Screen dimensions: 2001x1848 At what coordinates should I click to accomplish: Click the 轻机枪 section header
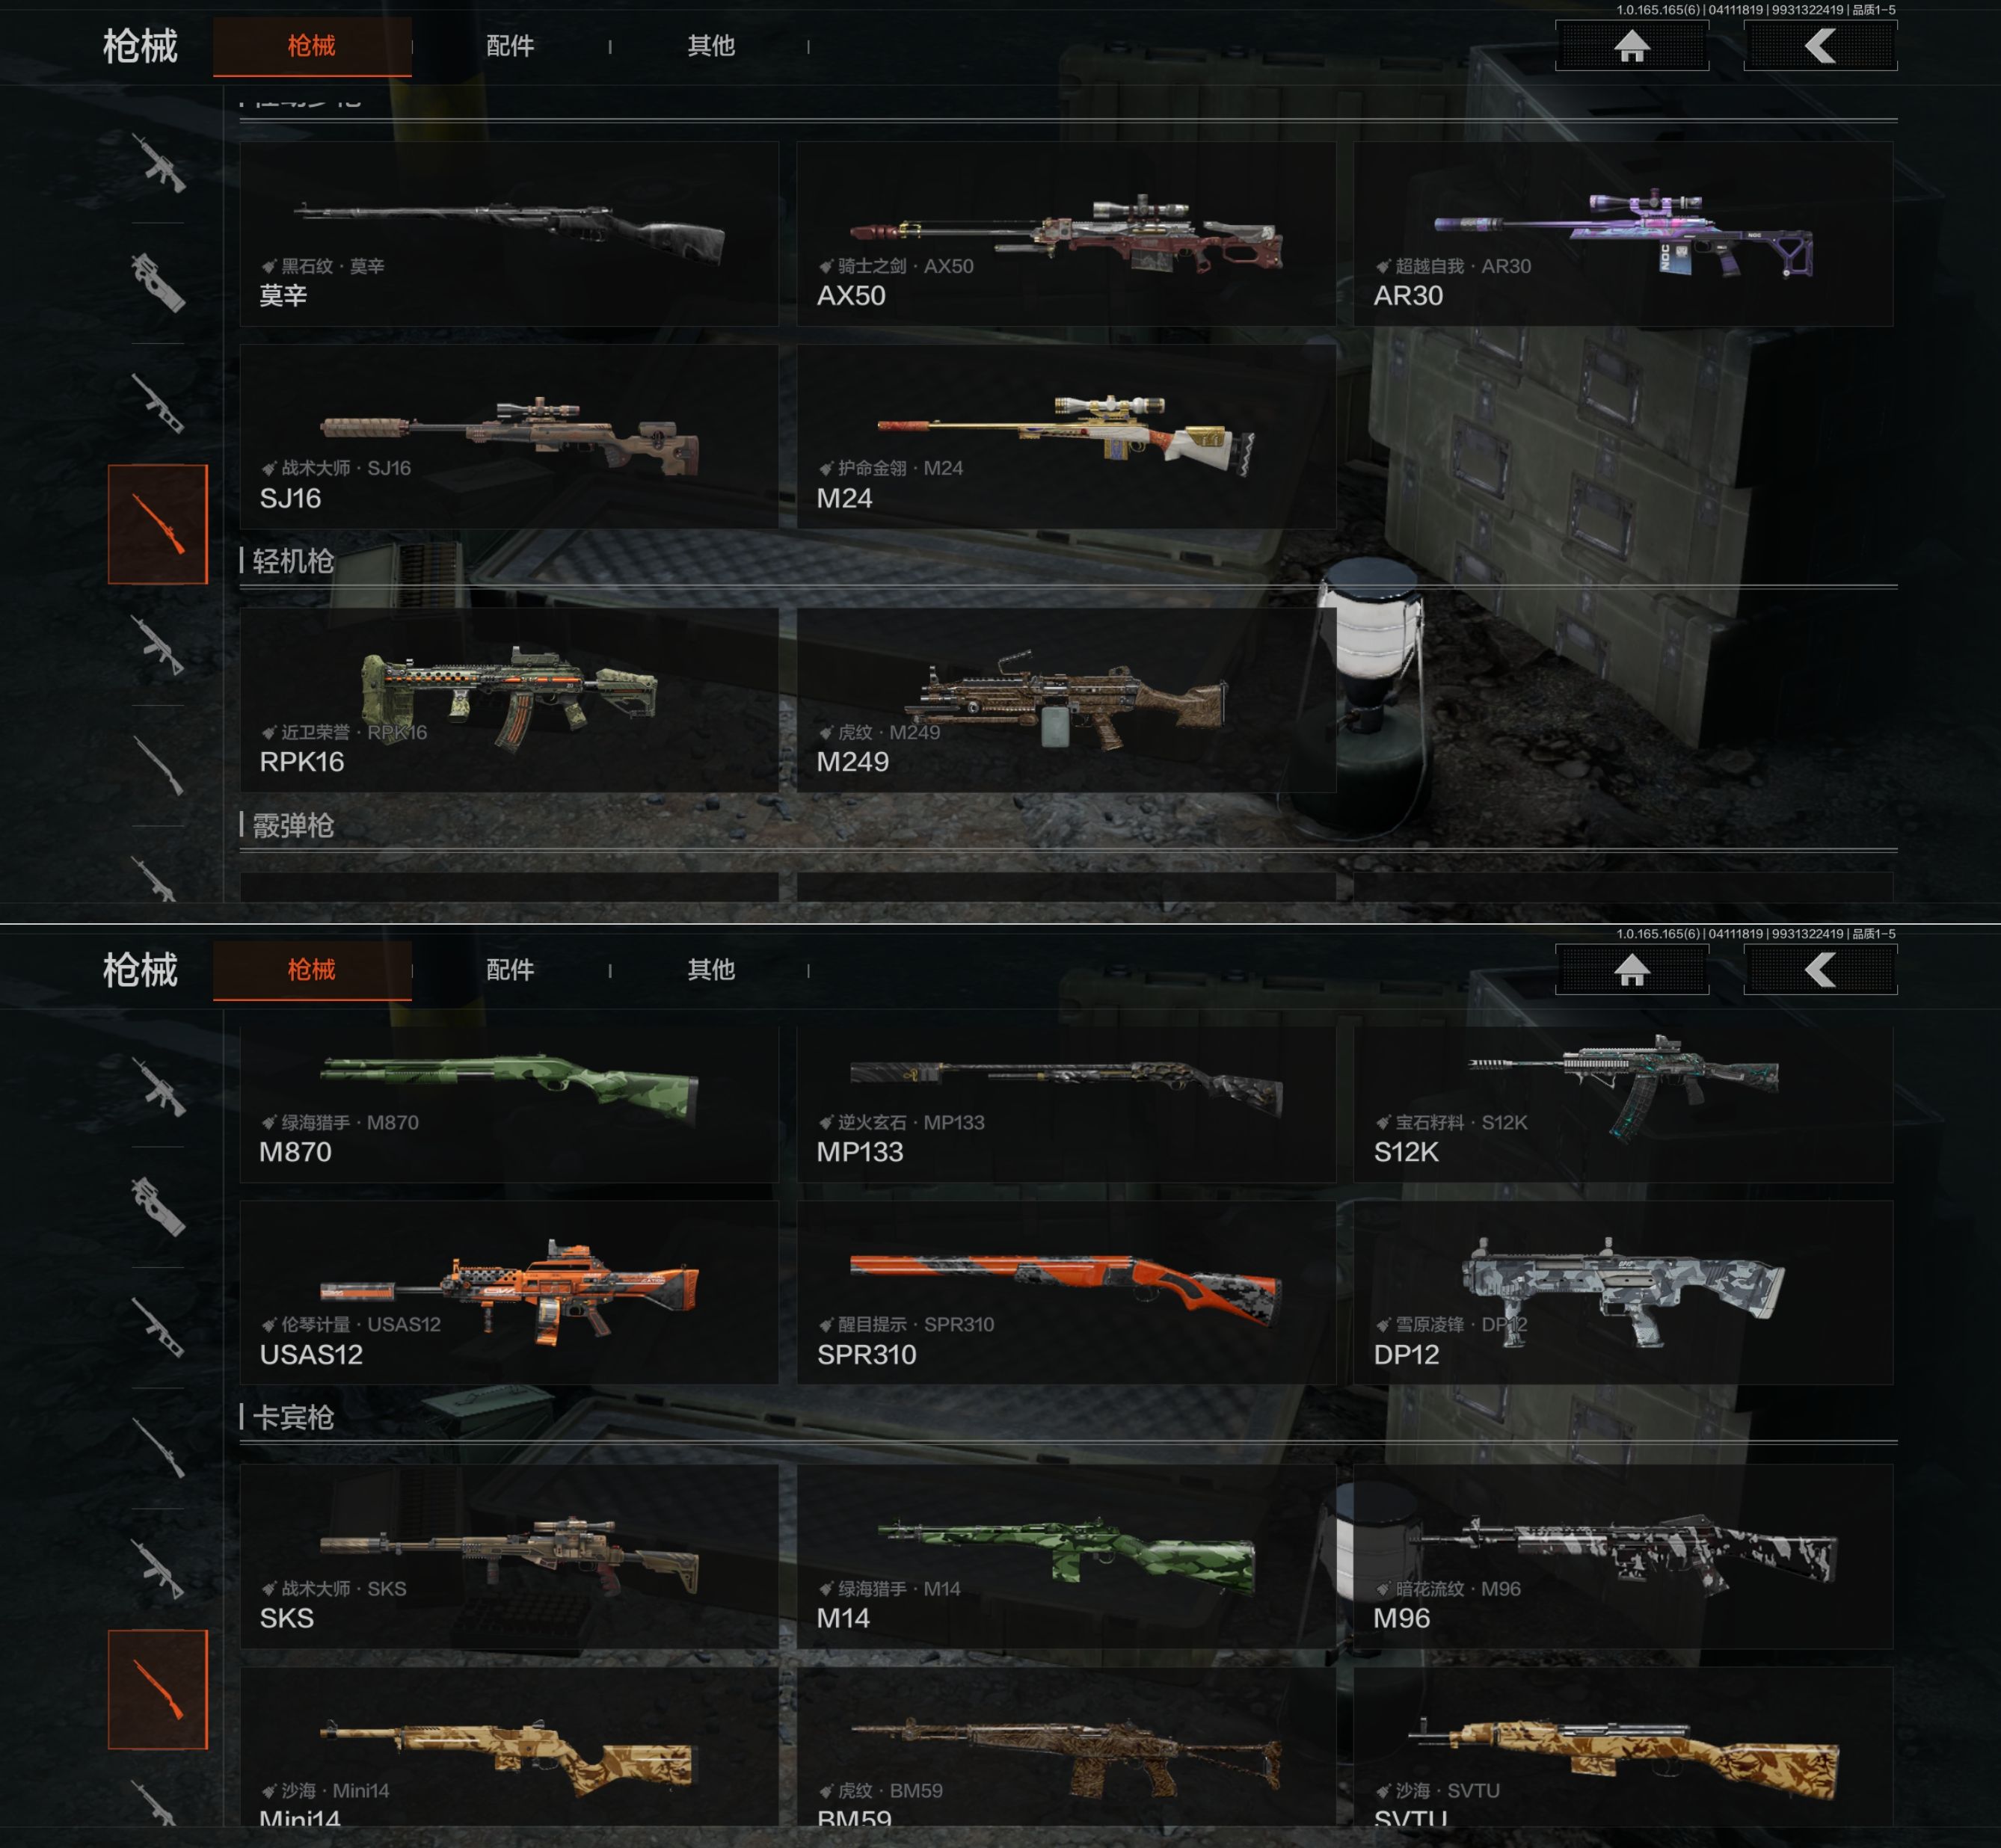293,561
